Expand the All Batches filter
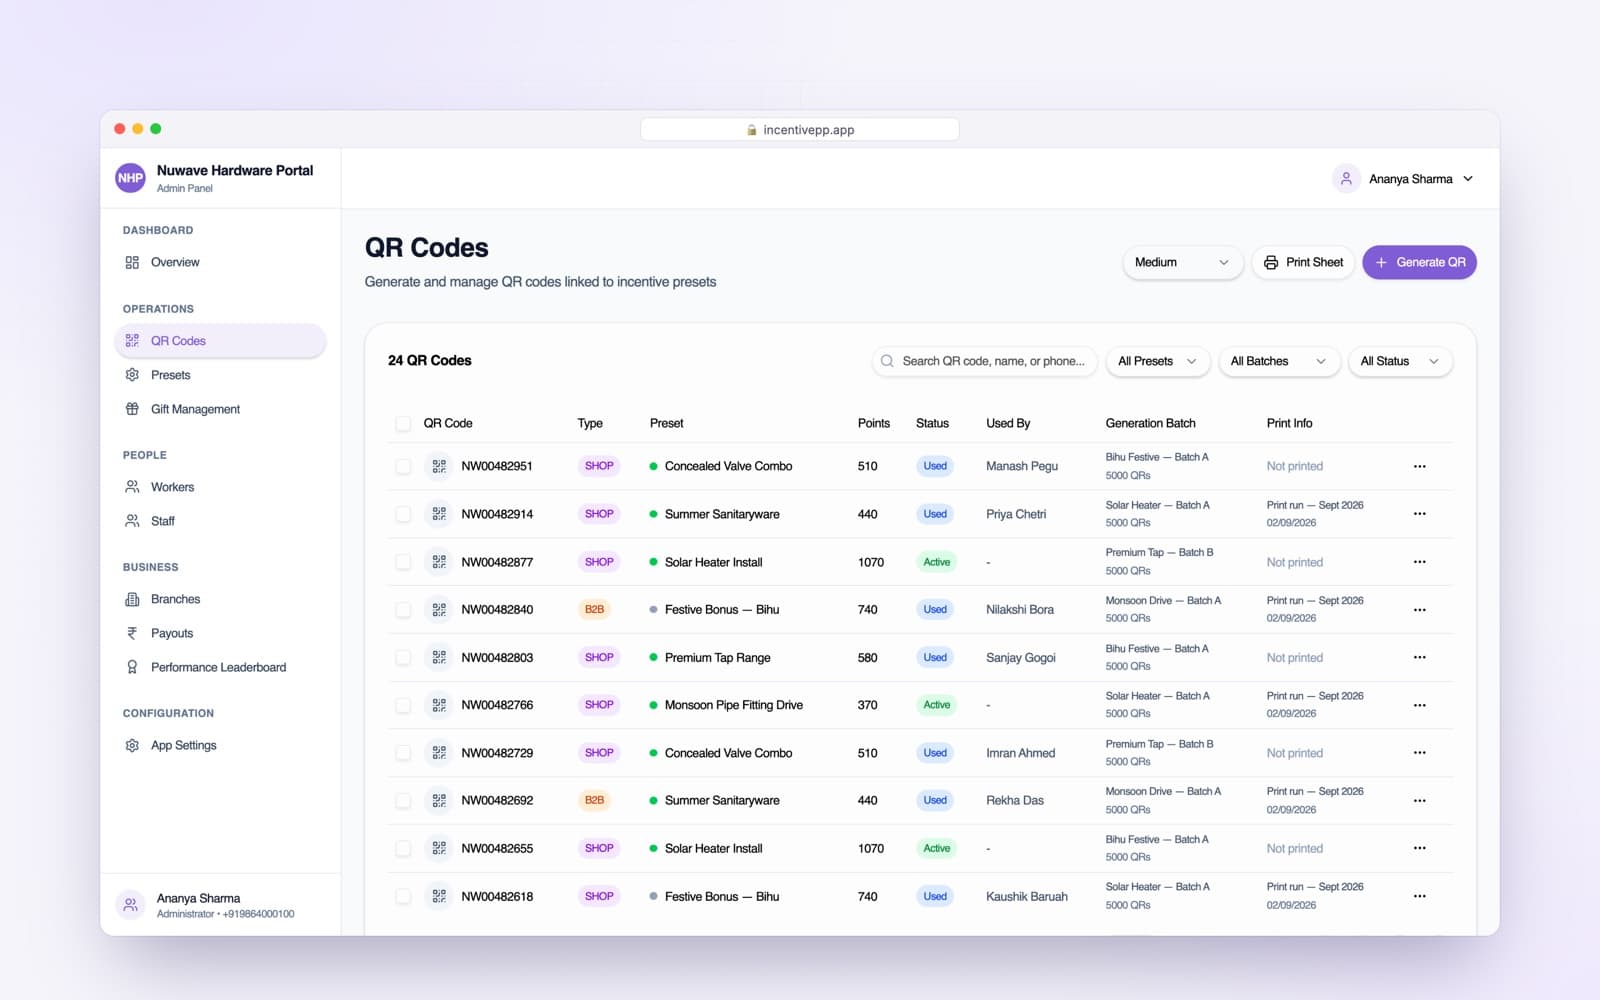This screenshot has width=1600, height=1000. 1278,361
